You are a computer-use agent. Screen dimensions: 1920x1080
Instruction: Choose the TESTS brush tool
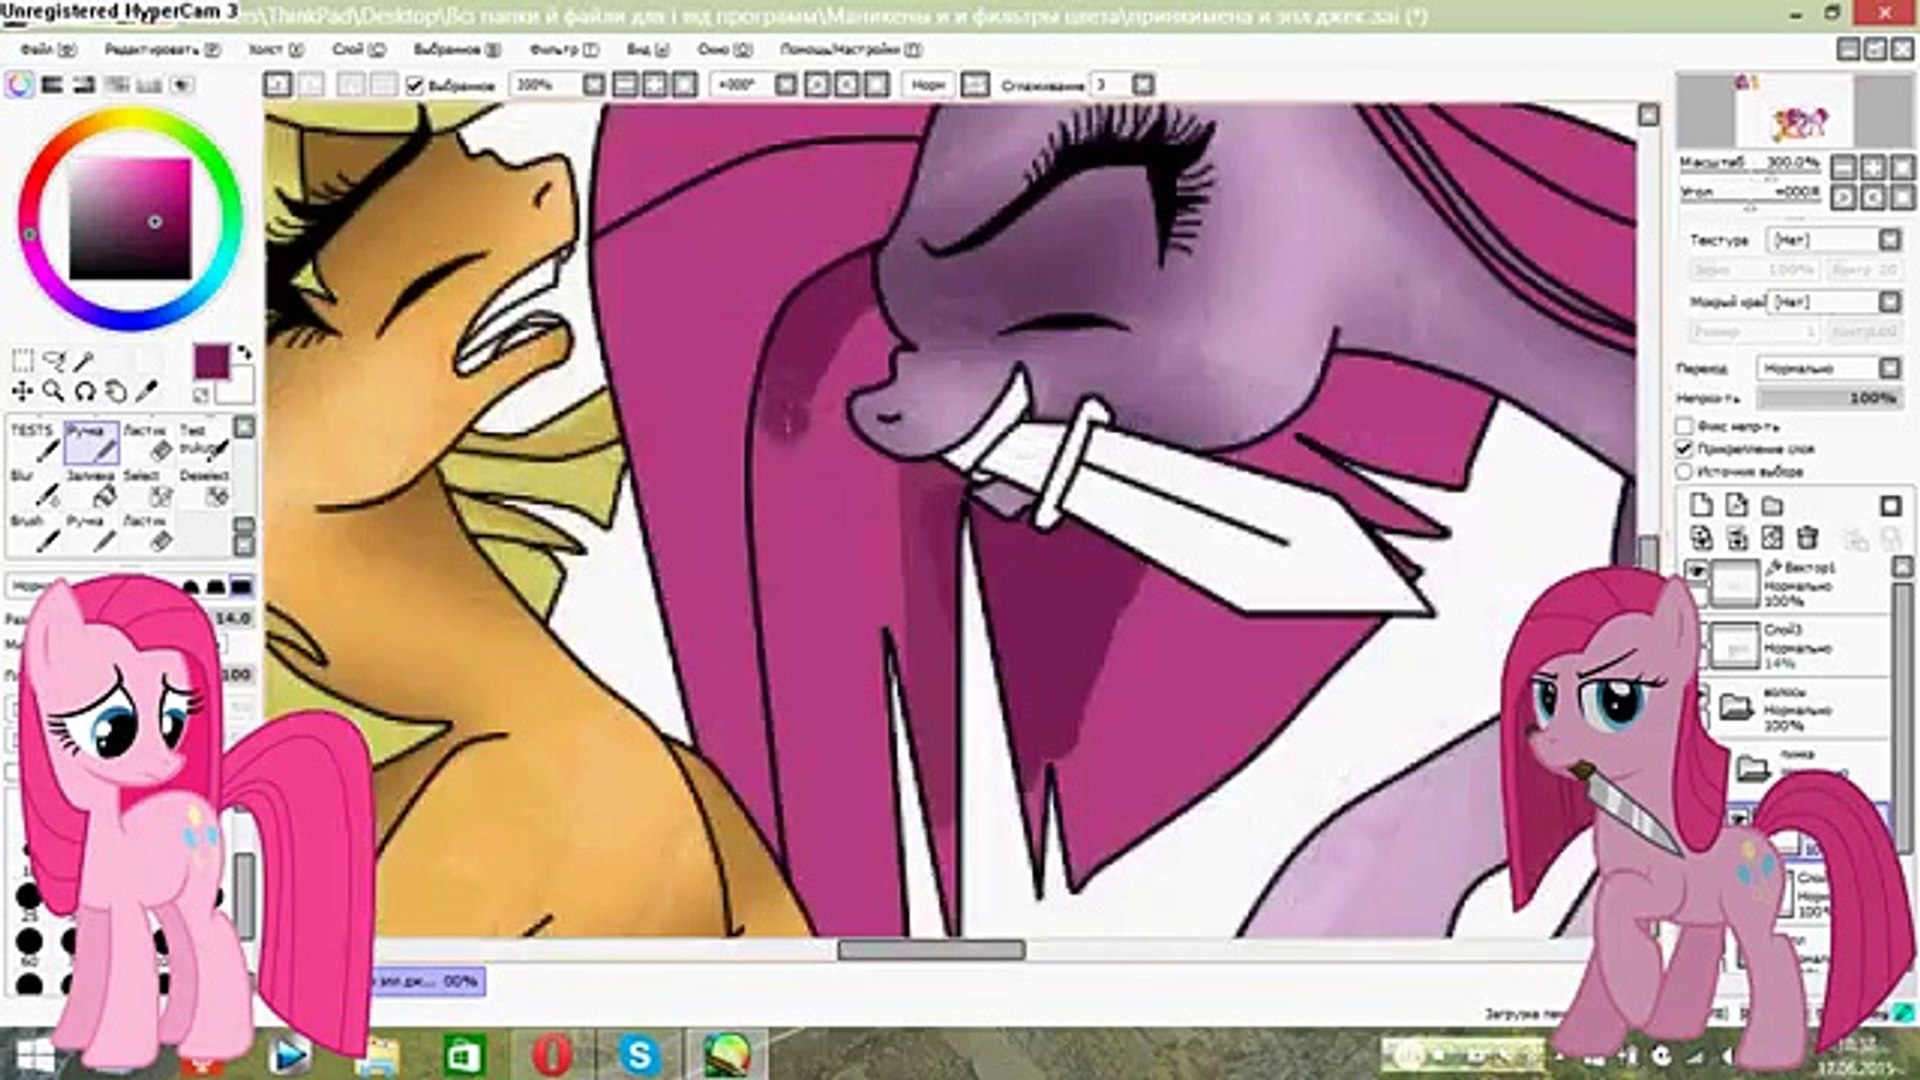pyautogui.click(x=35, y=444)
